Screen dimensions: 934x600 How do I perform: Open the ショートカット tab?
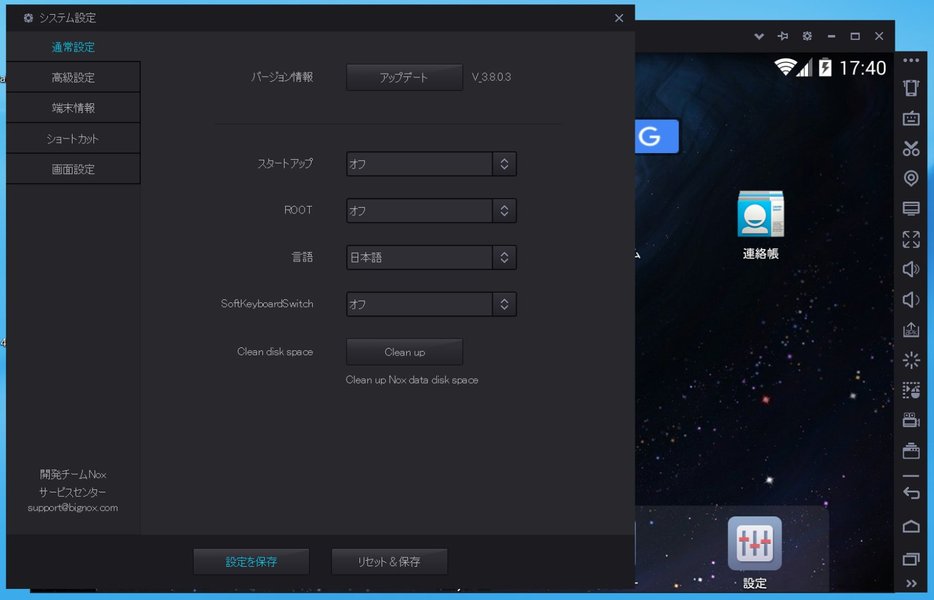tap(73, 139)
